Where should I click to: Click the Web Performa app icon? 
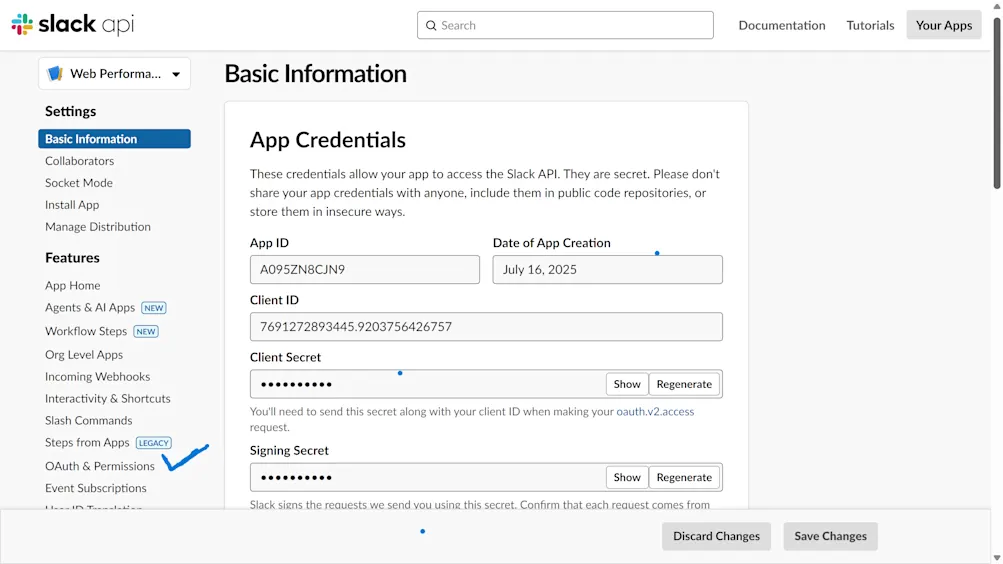55,74
